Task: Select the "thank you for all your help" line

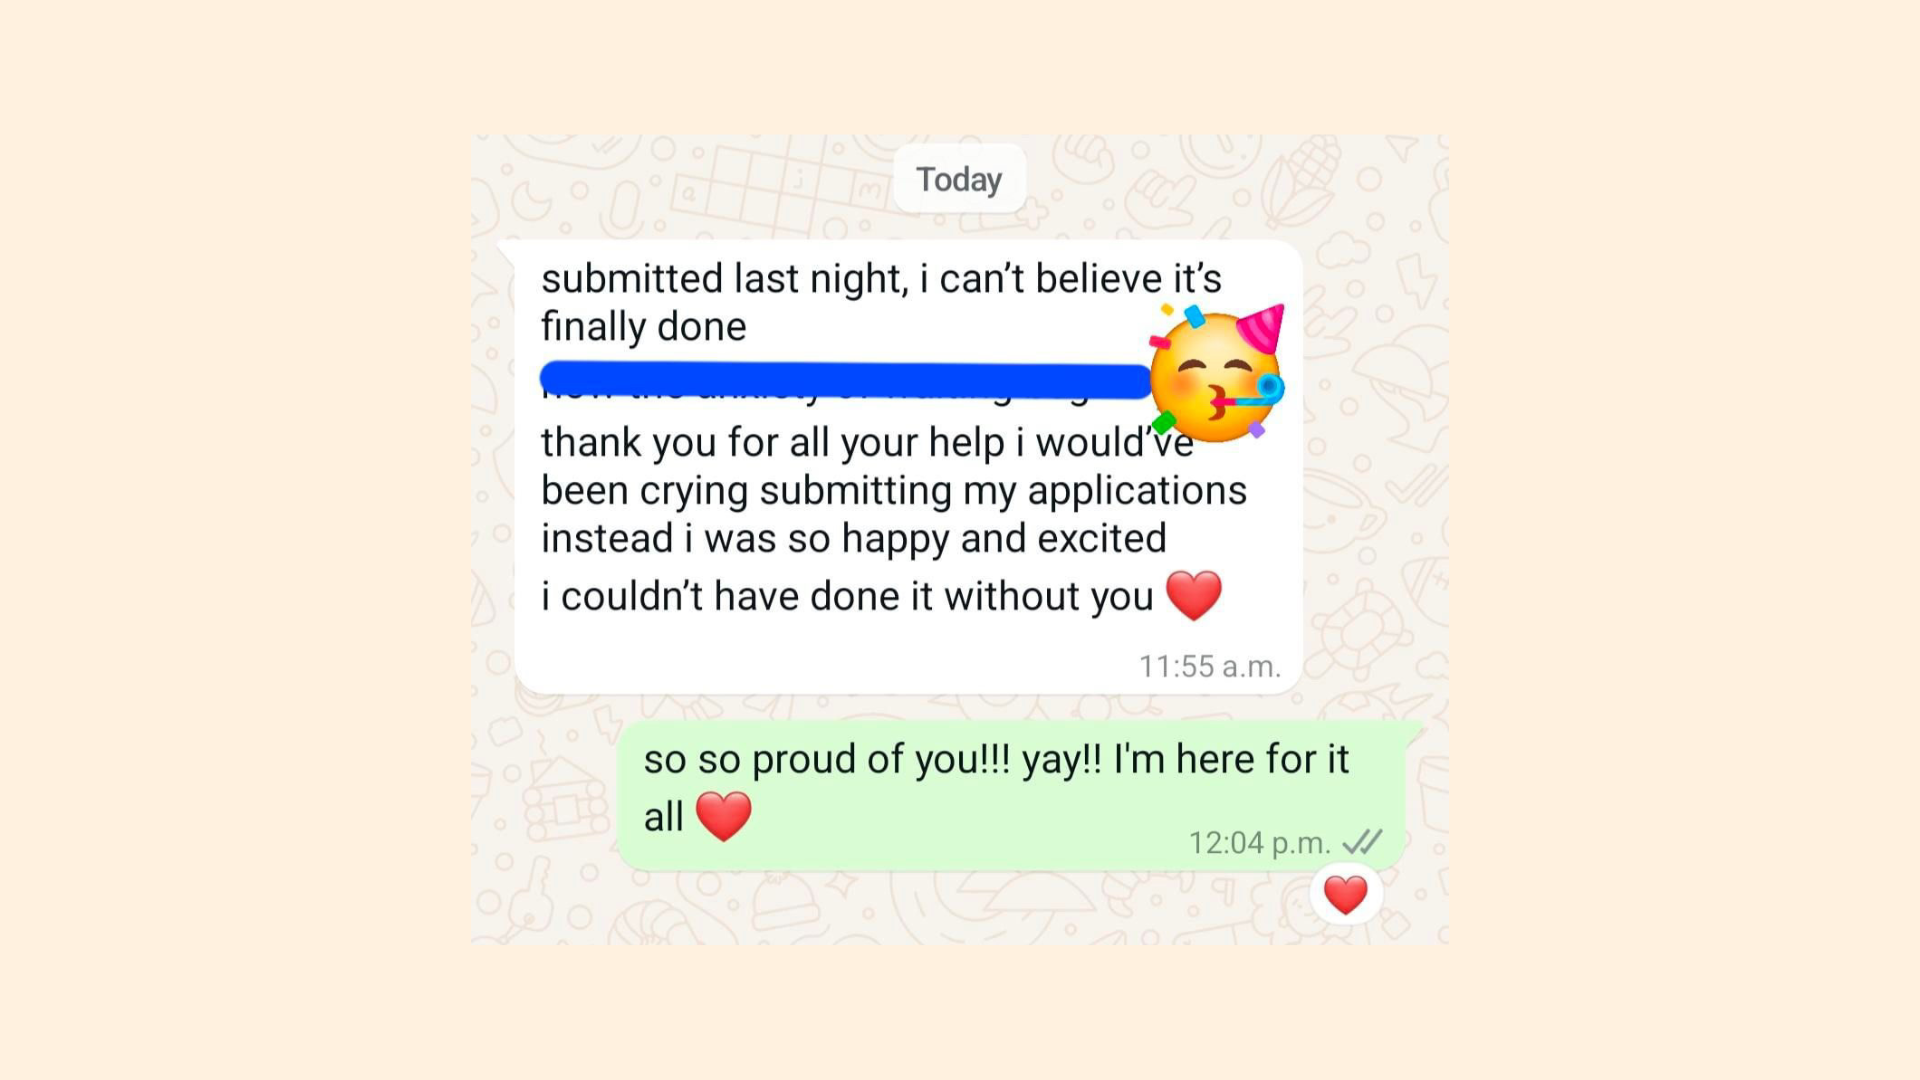Action: click(867, 442)
